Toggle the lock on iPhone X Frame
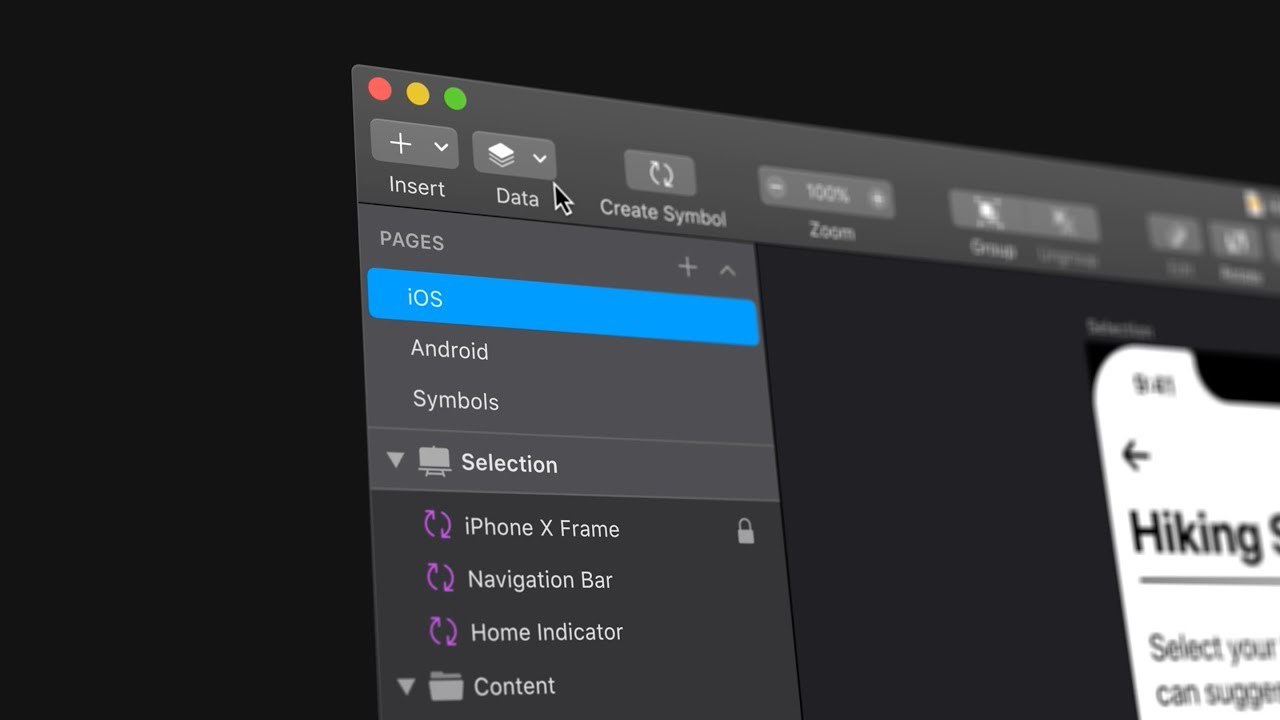1280x720 pixels. pyautogui.click(x=745, y=532)
